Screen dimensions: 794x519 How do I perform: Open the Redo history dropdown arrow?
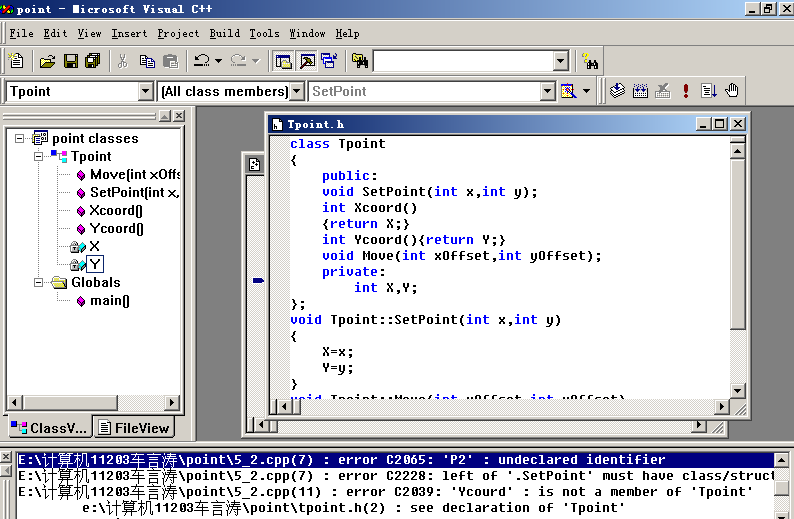pos(256,61)
